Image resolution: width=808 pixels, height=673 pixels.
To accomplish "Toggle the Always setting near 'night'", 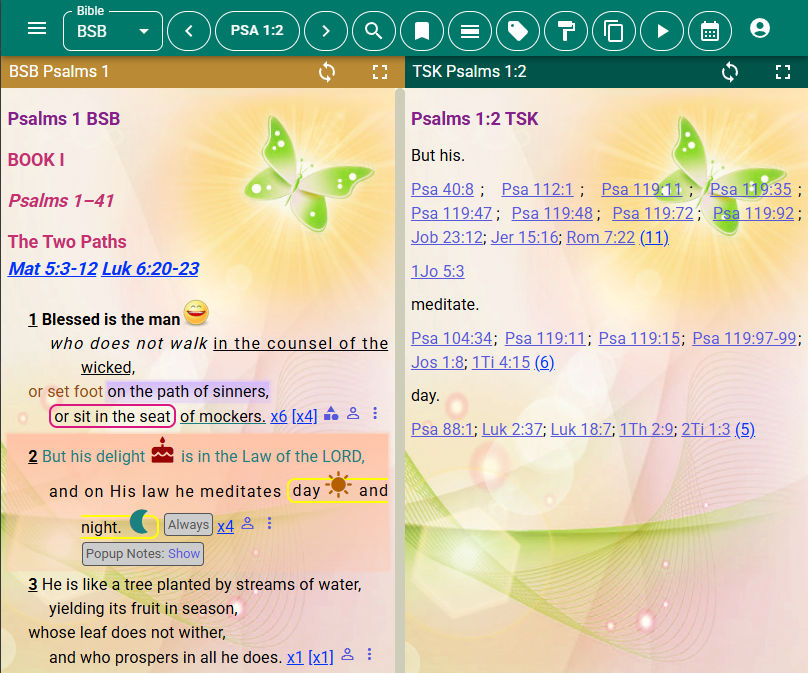I will coord(188,523).
